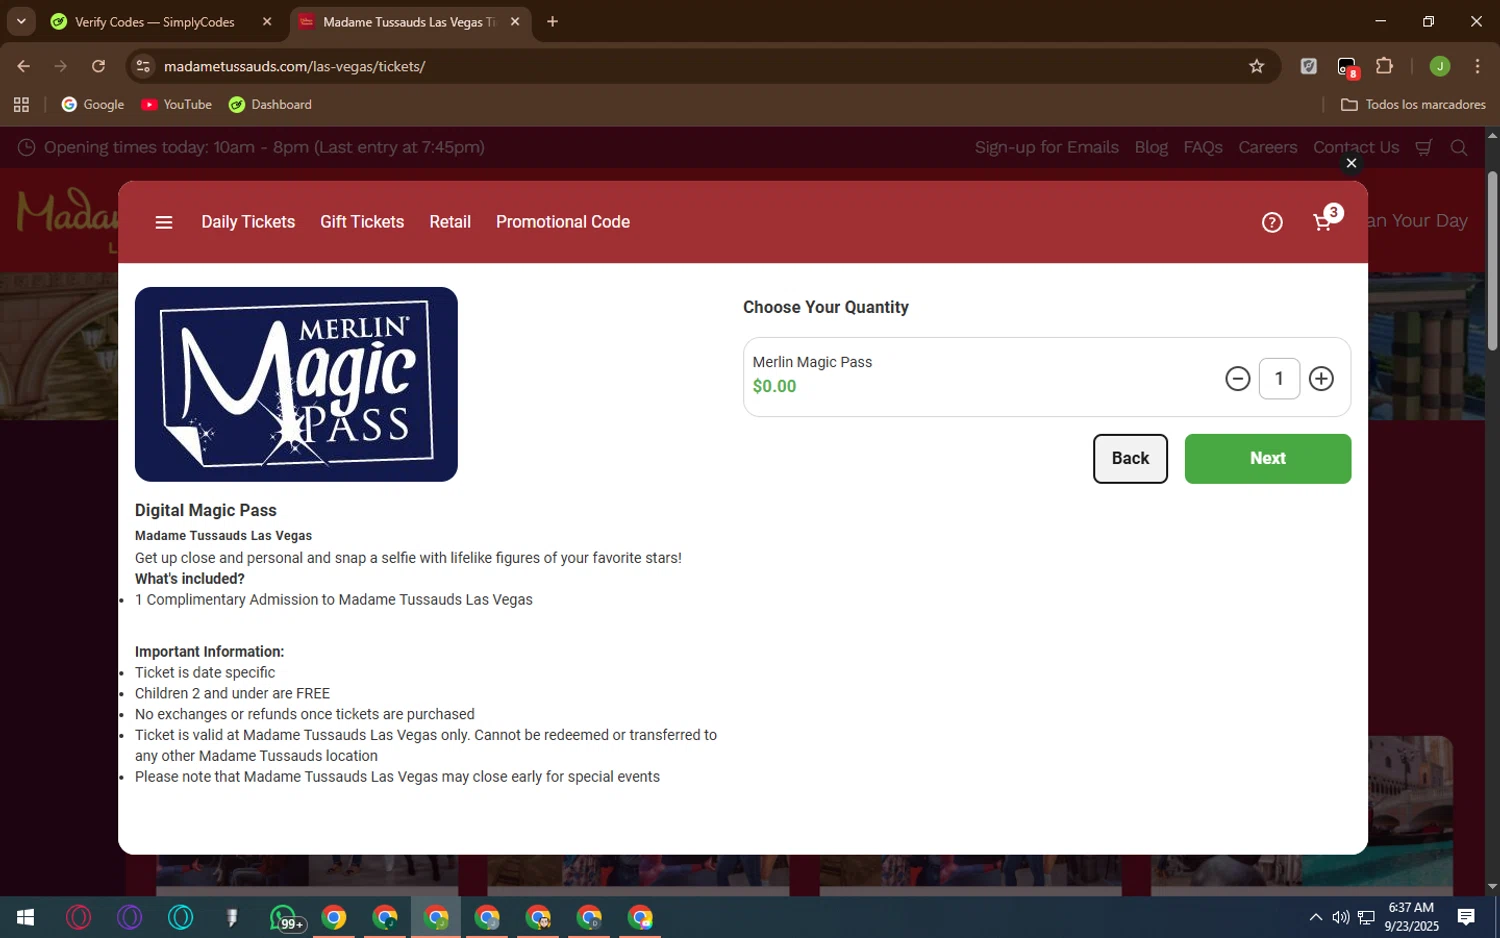The height and width of the screenshot is (938, 1500).
Task: Open the extensions puzzle icon
Action: click(x=1384, y=67)
